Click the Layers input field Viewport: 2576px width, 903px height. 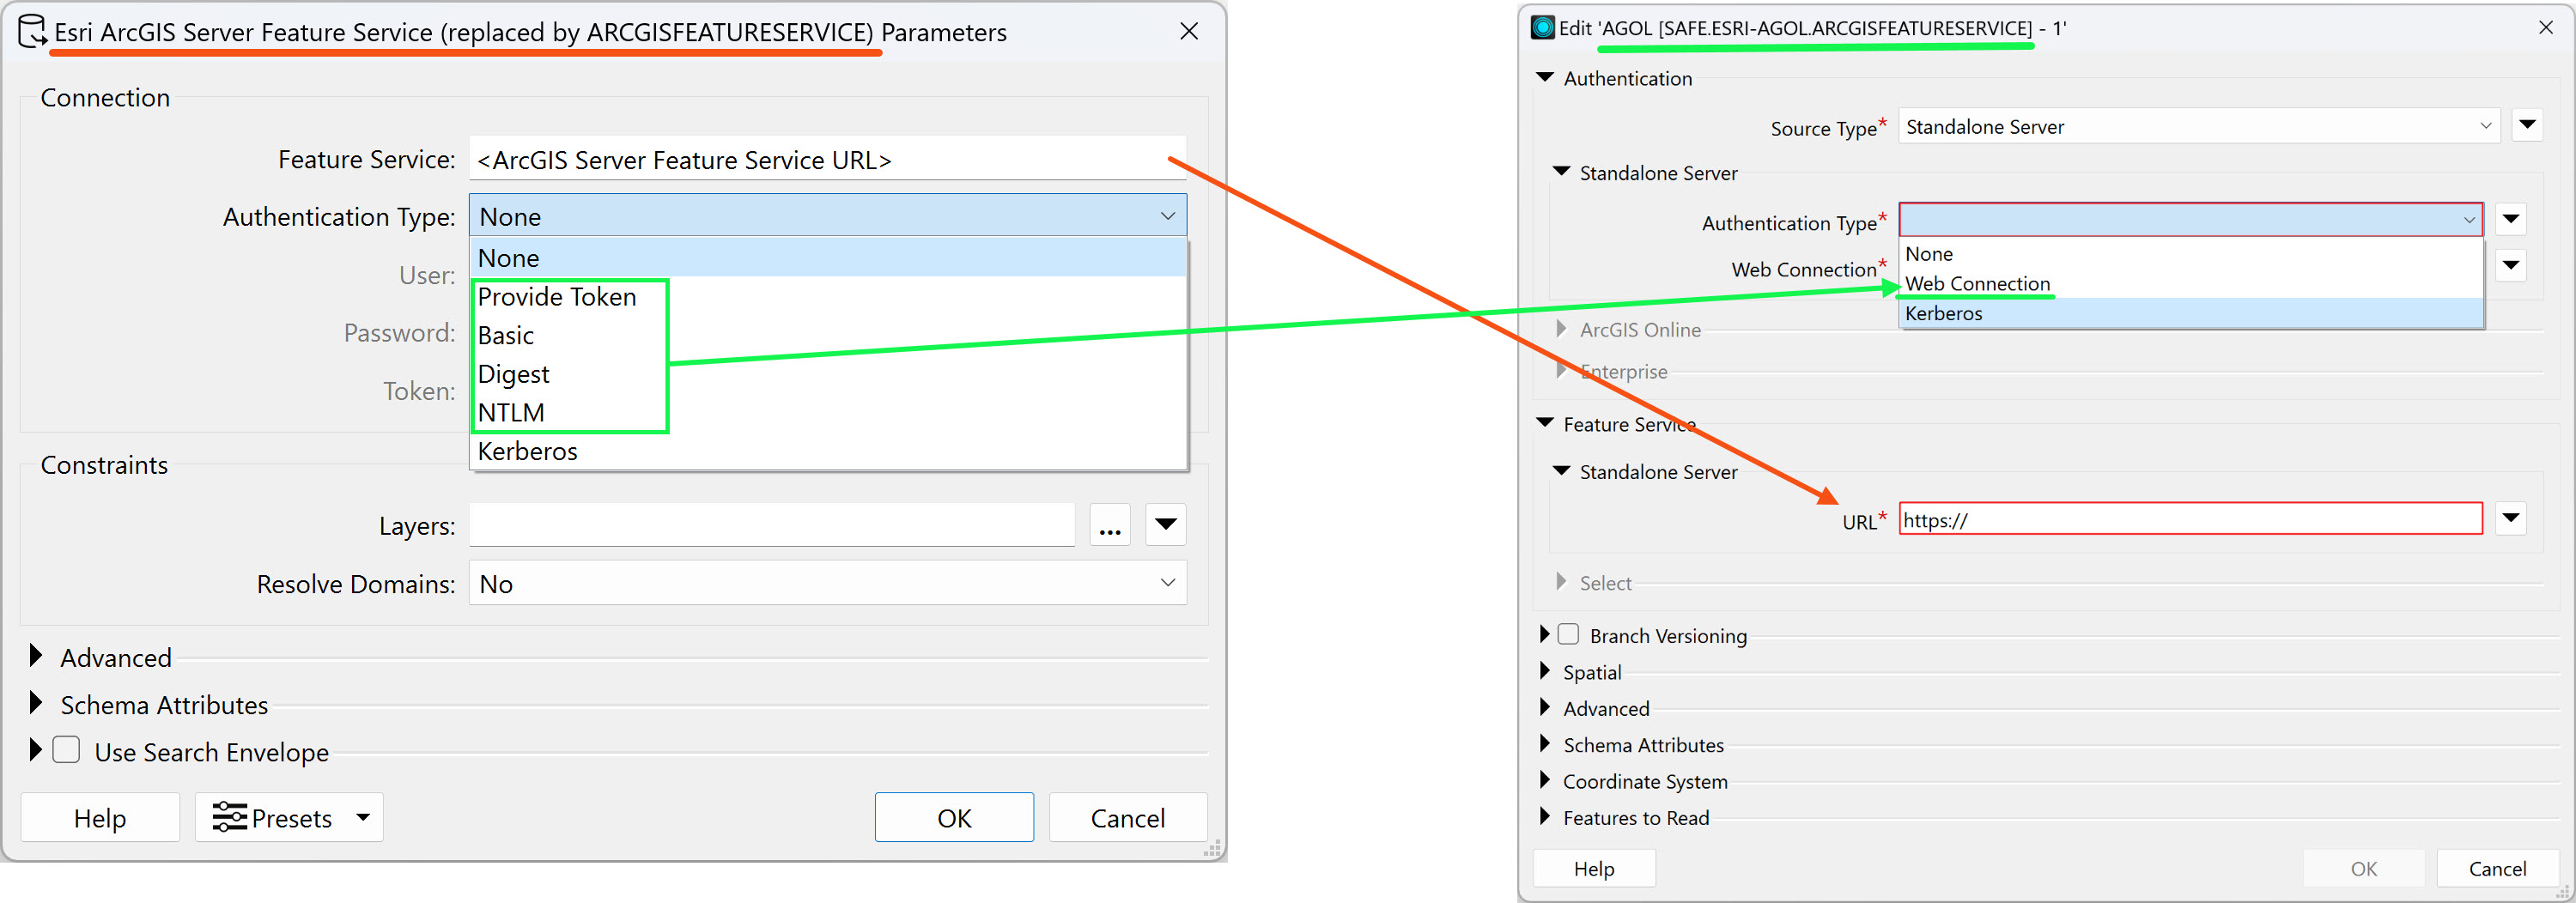[771, 525]
